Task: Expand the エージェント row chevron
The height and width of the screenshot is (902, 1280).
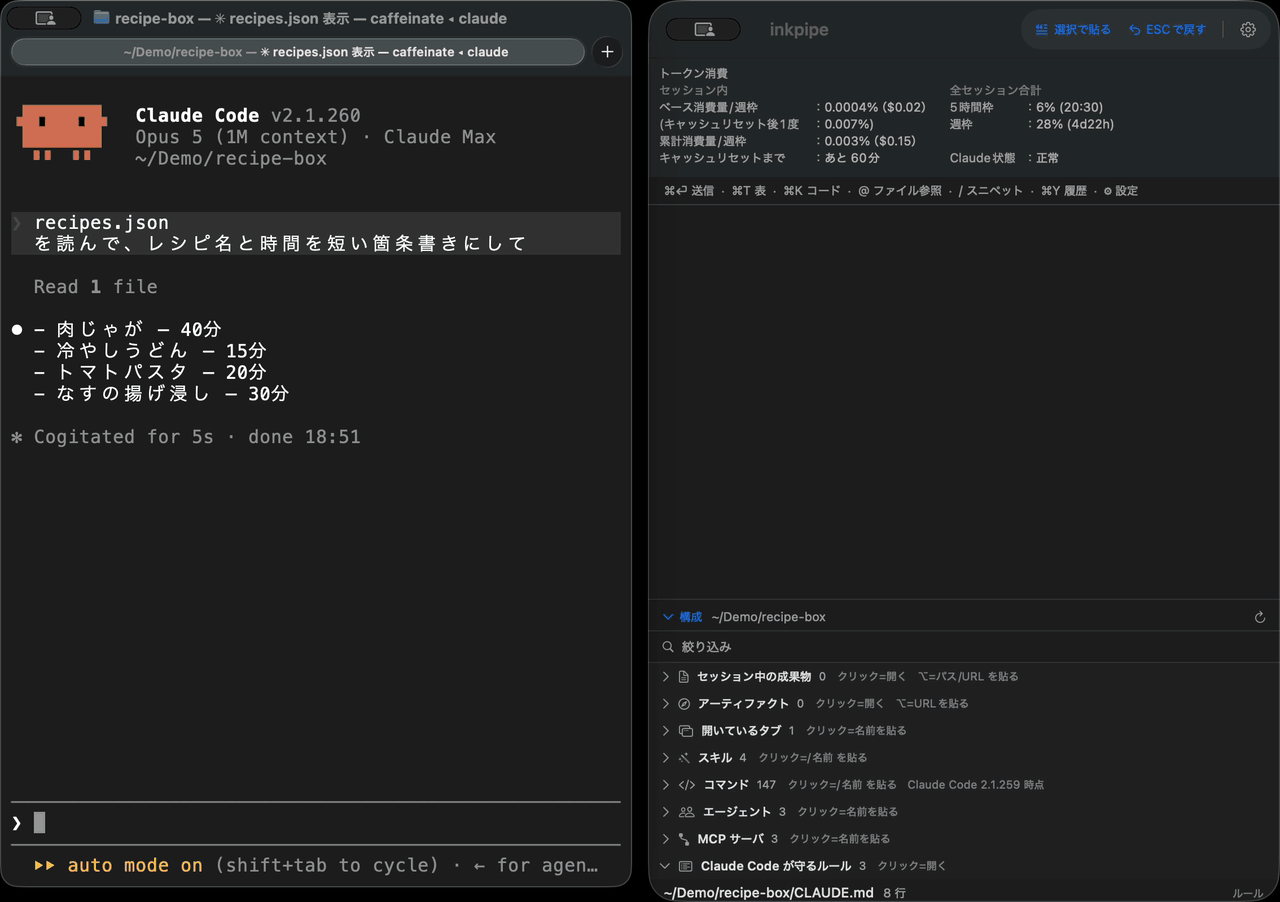Action: [666, 812]
